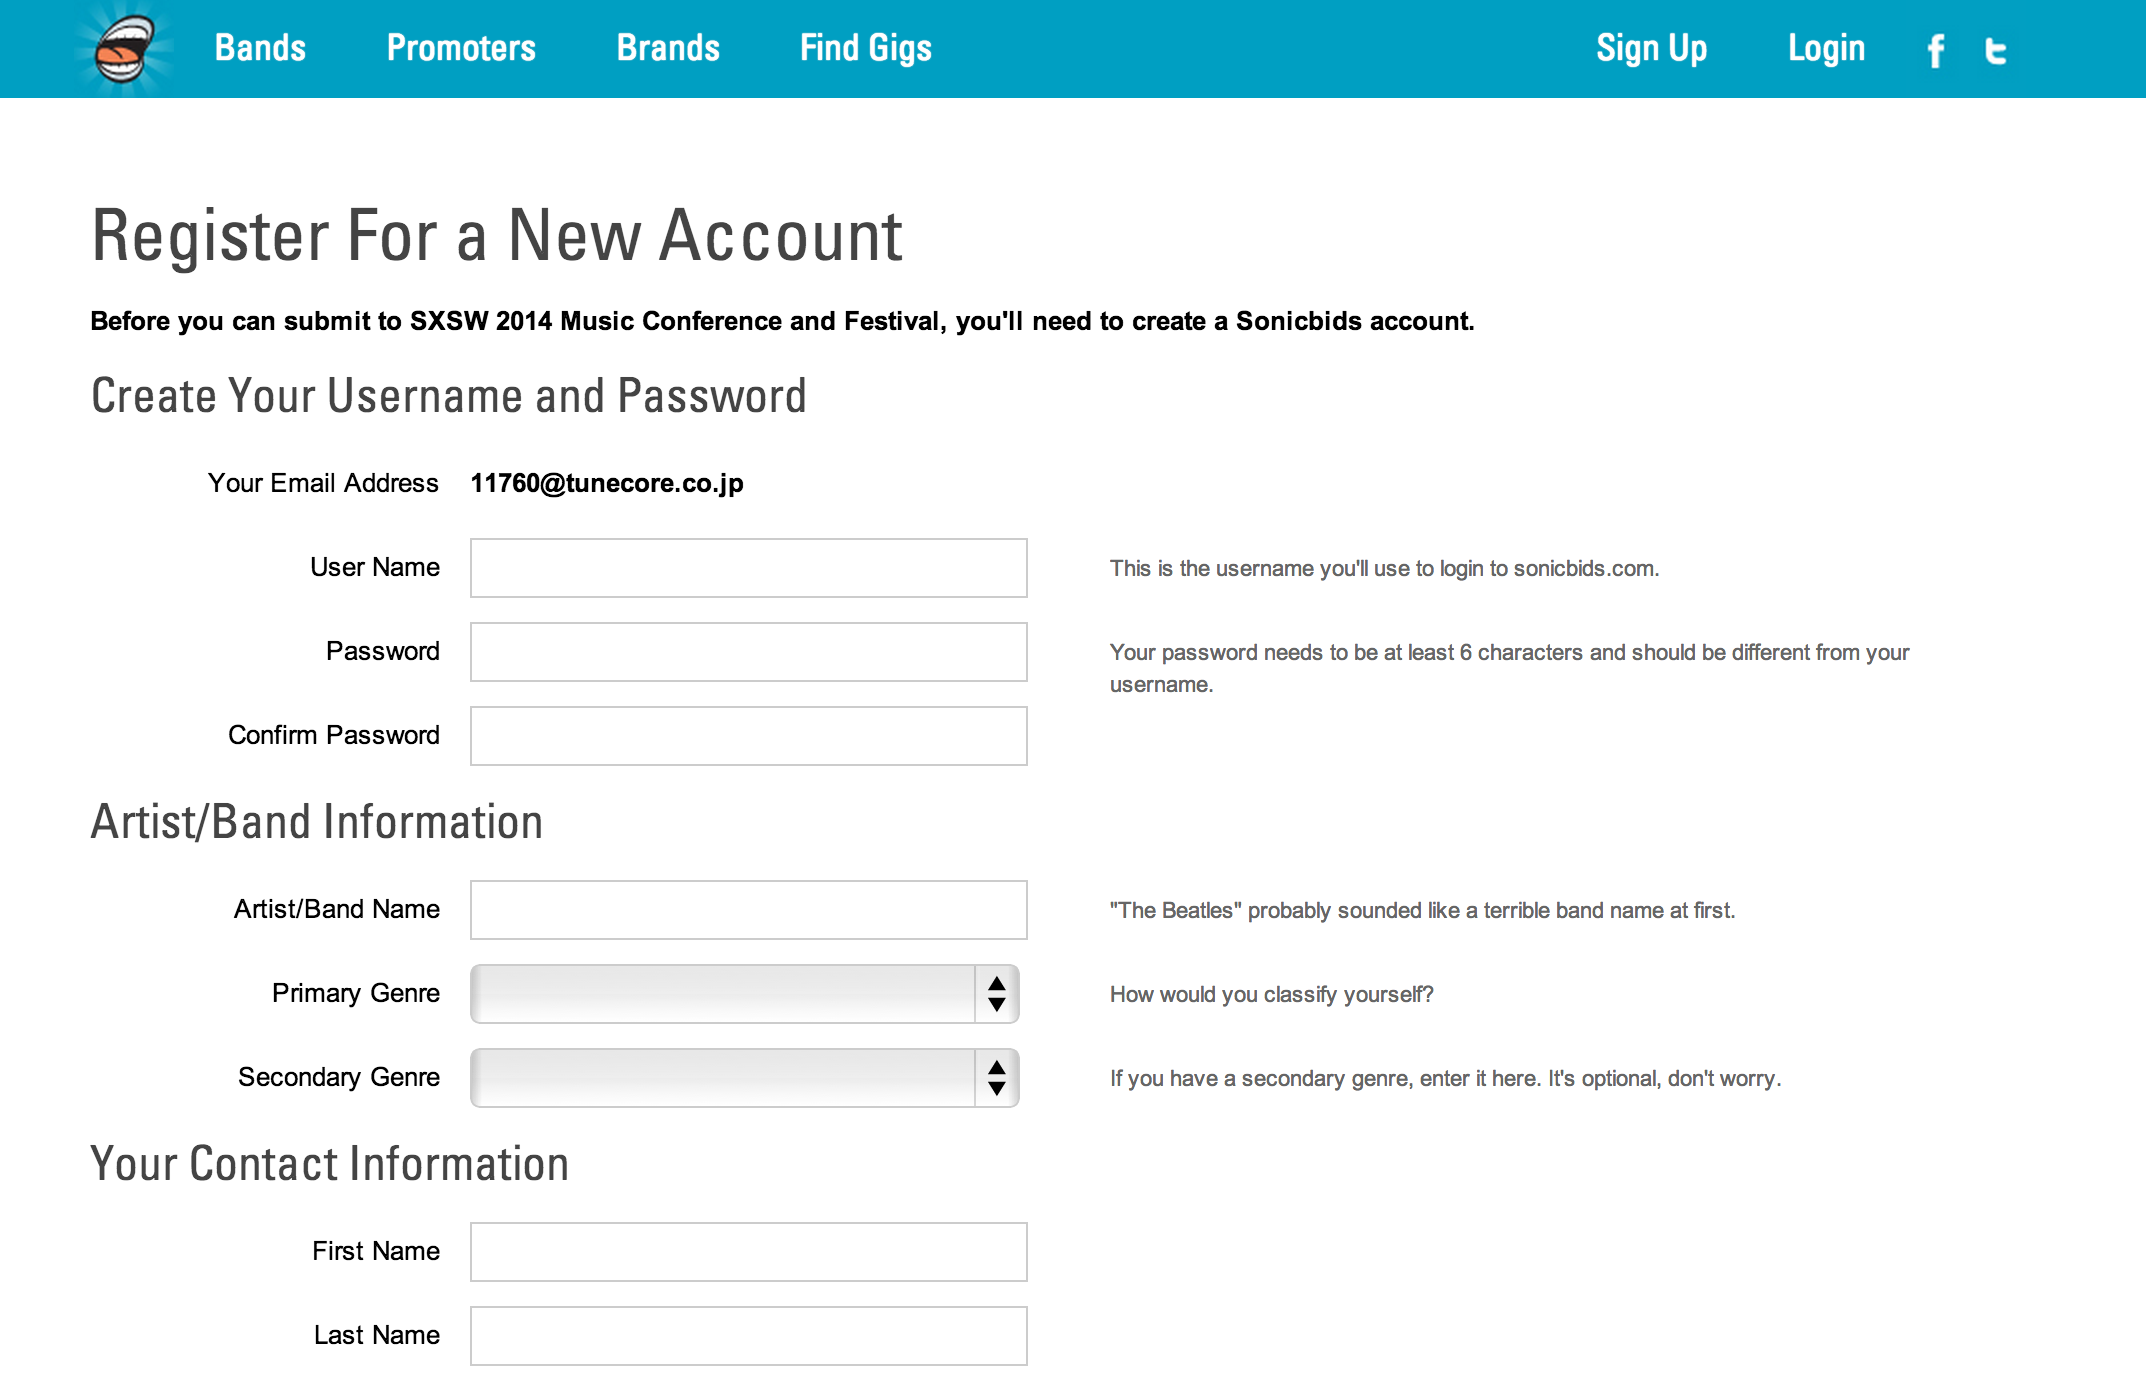Image resolution: width=2146 pixels, height=1386 pixels.
Task: Click the Secondary Genre stepper arrows
Action: (997, 1078)
